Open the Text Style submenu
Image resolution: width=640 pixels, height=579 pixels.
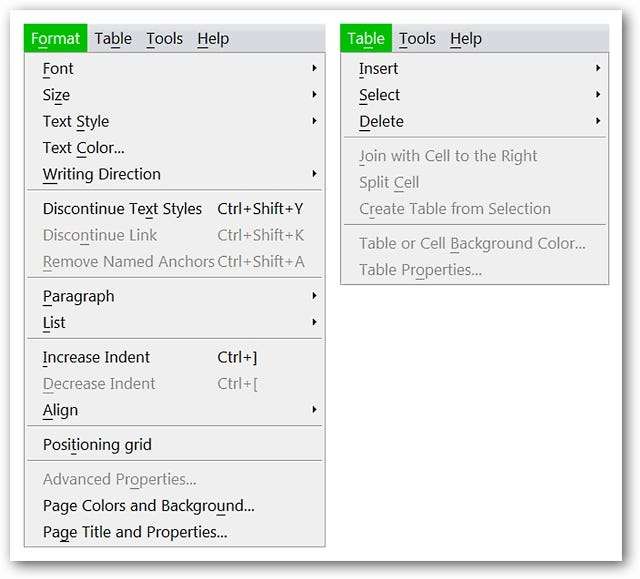[x=76, y=121]
